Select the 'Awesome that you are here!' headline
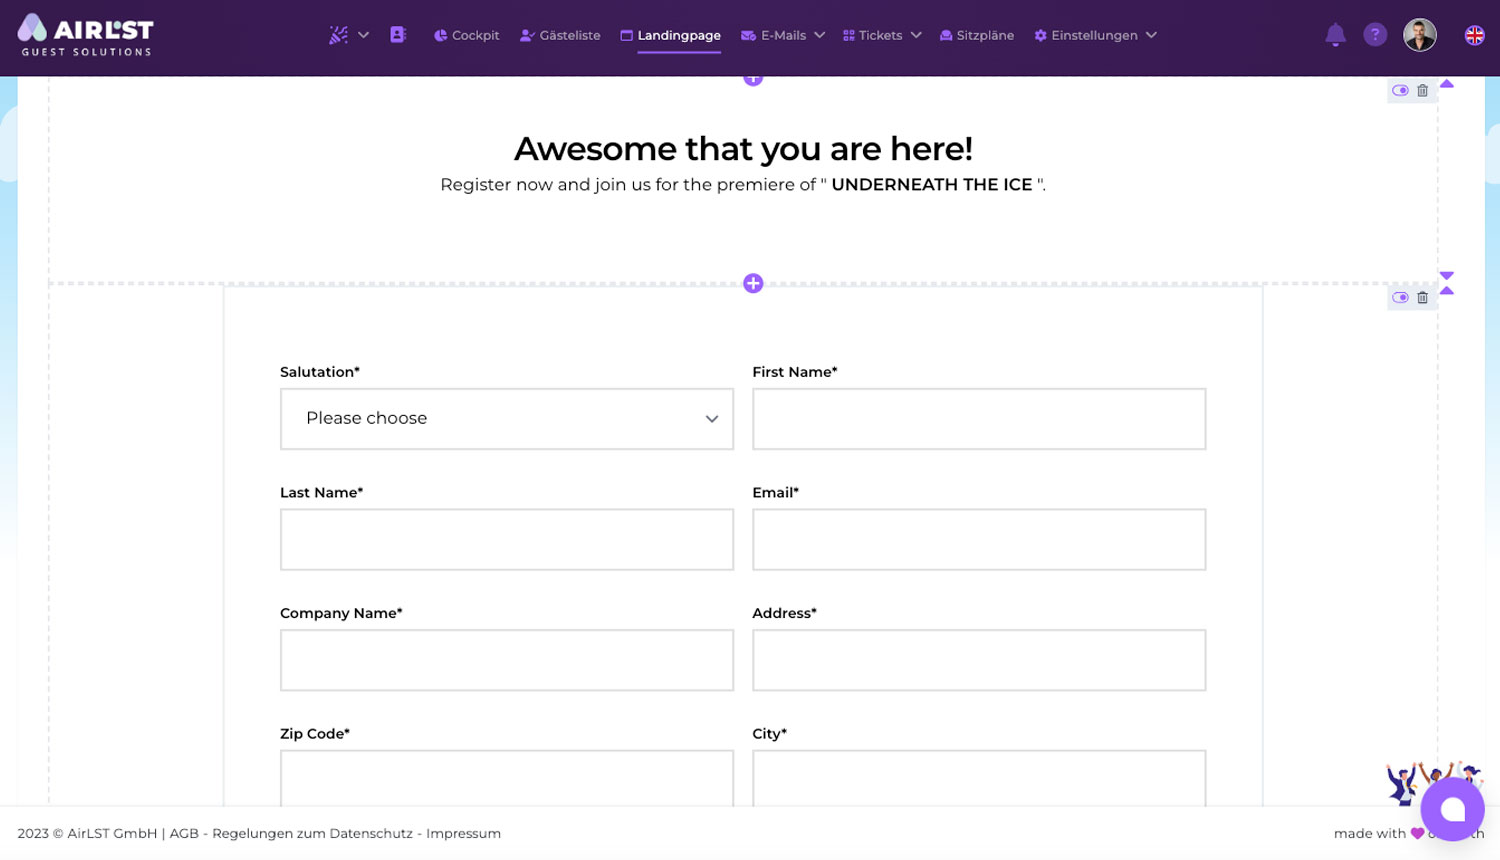Image resolution: width=1500 pixels, height=860 pixels. click(743, 149)
